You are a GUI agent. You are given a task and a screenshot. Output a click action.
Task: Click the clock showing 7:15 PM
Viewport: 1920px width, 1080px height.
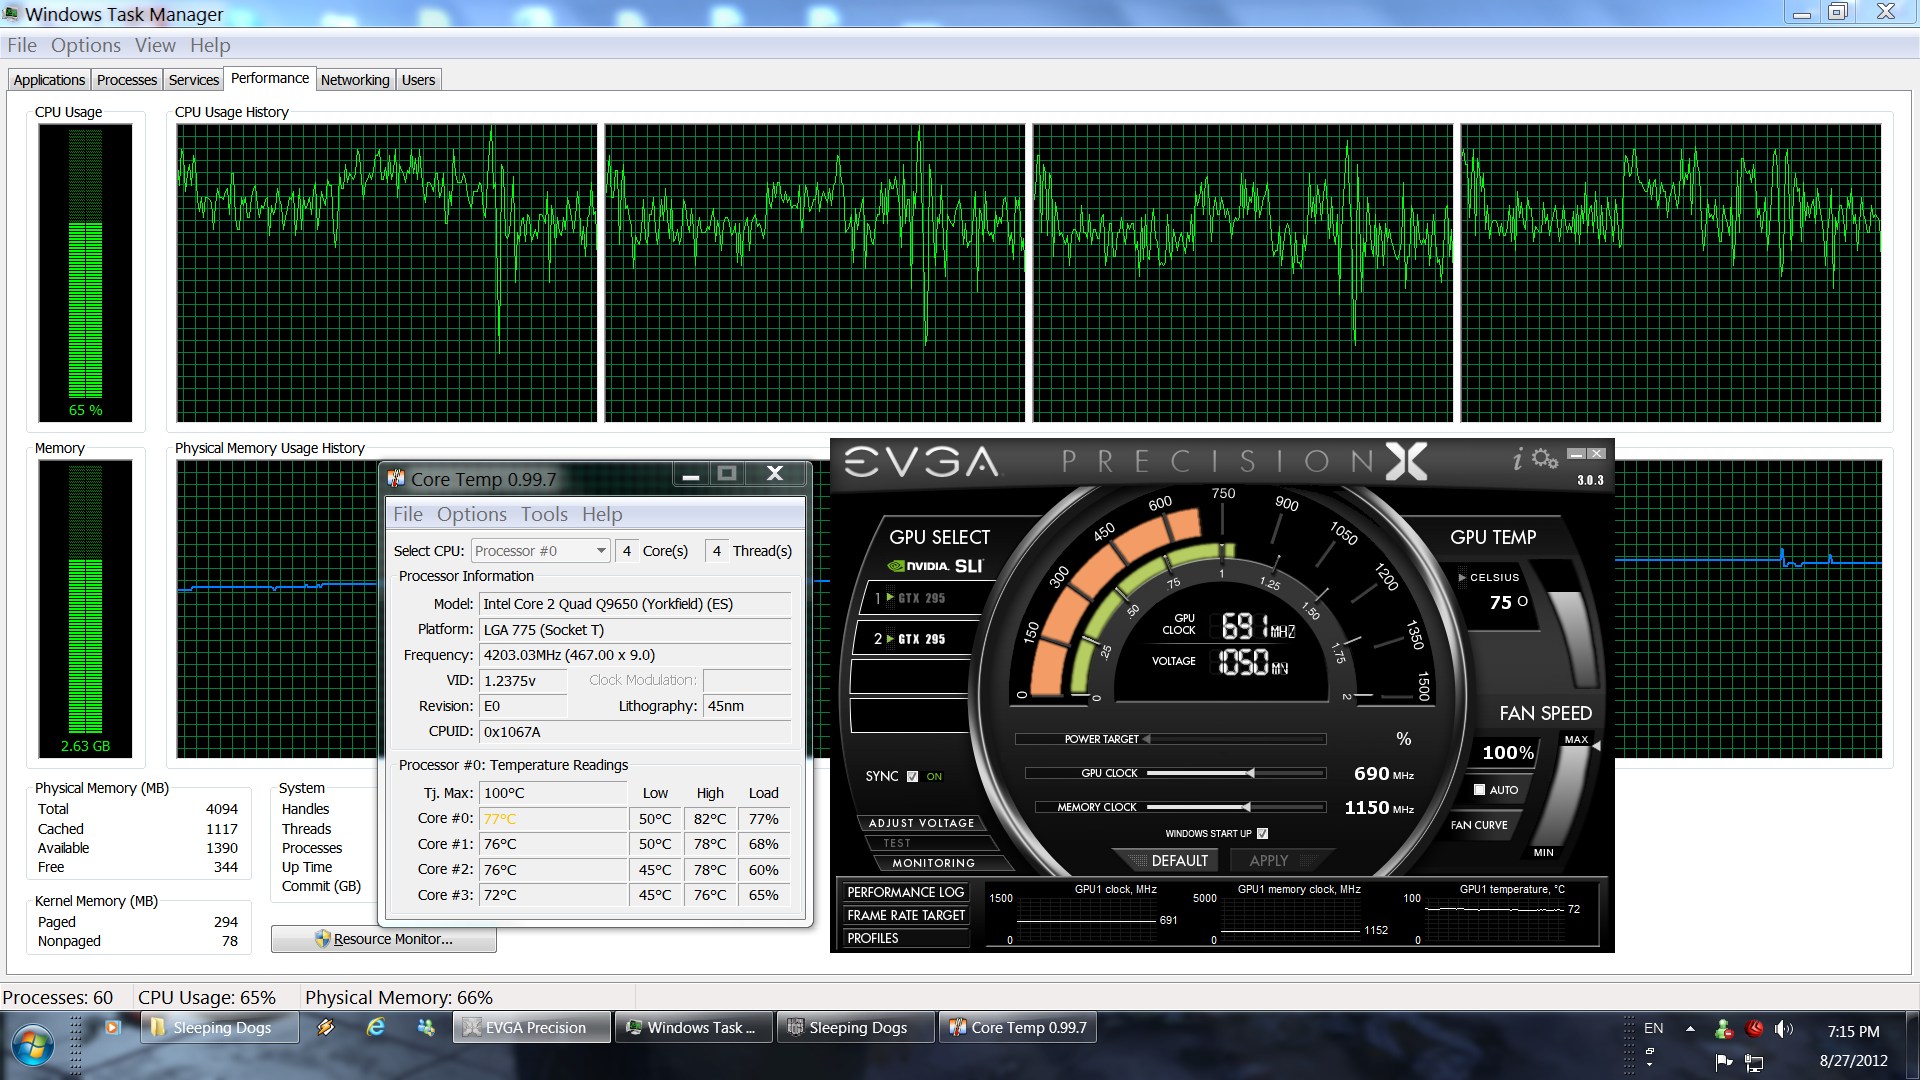click(x=1853, y=1031)
